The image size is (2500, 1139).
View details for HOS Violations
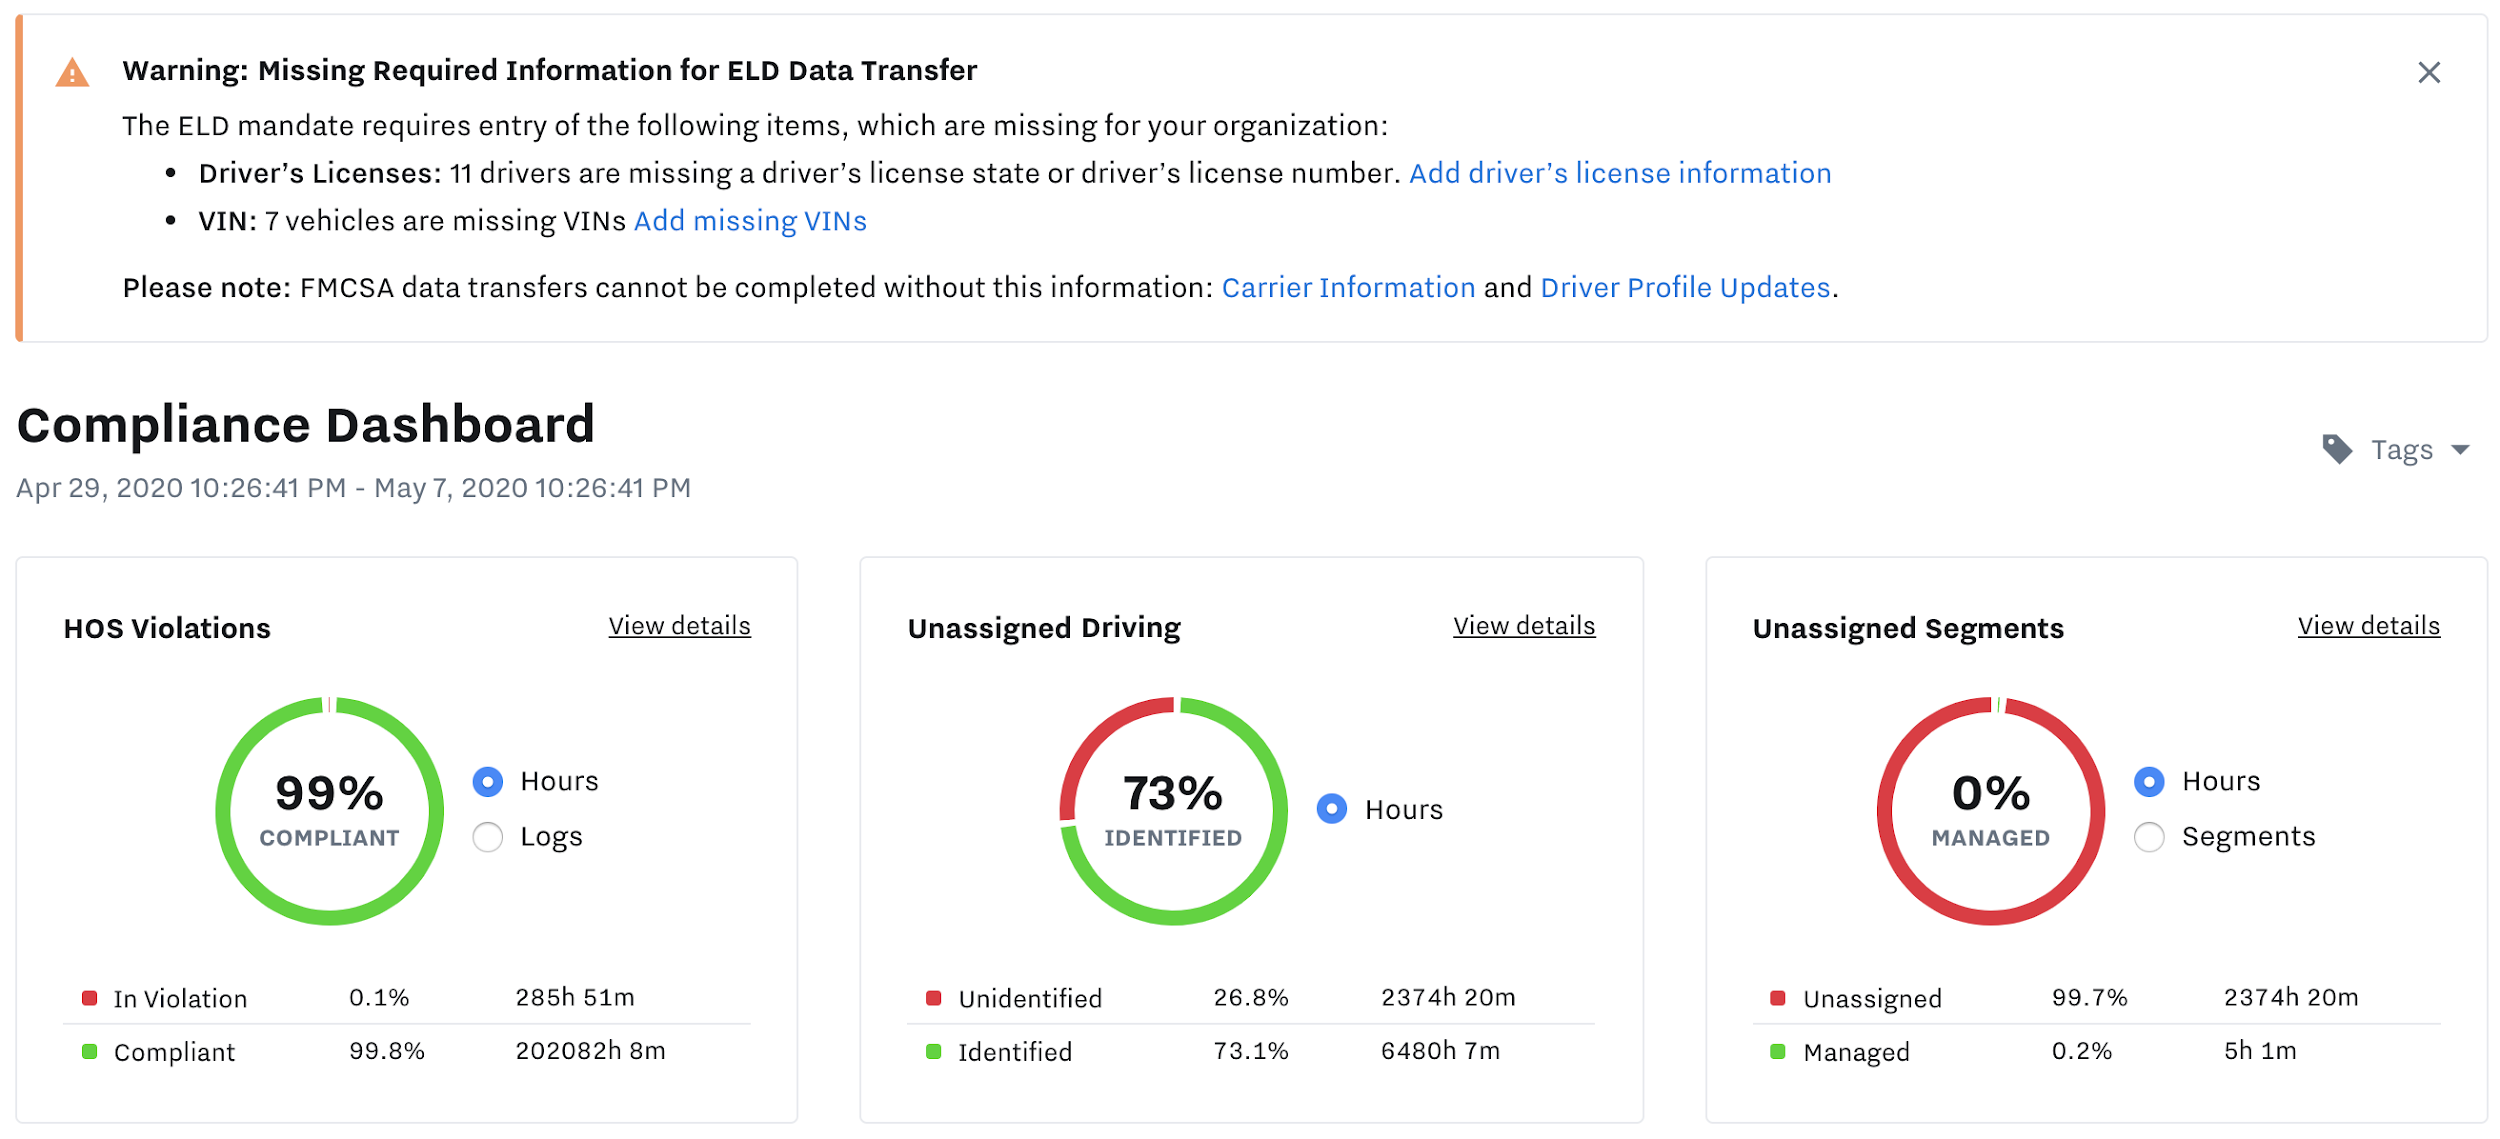[x=679, y=625]
